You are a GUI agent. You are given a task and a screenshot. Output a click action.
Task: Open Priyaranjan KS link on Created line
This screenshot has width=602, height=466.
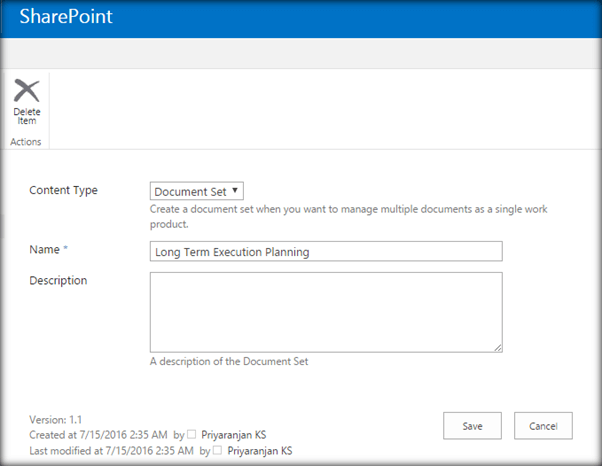pyautogui.click(x=233, y=435)
